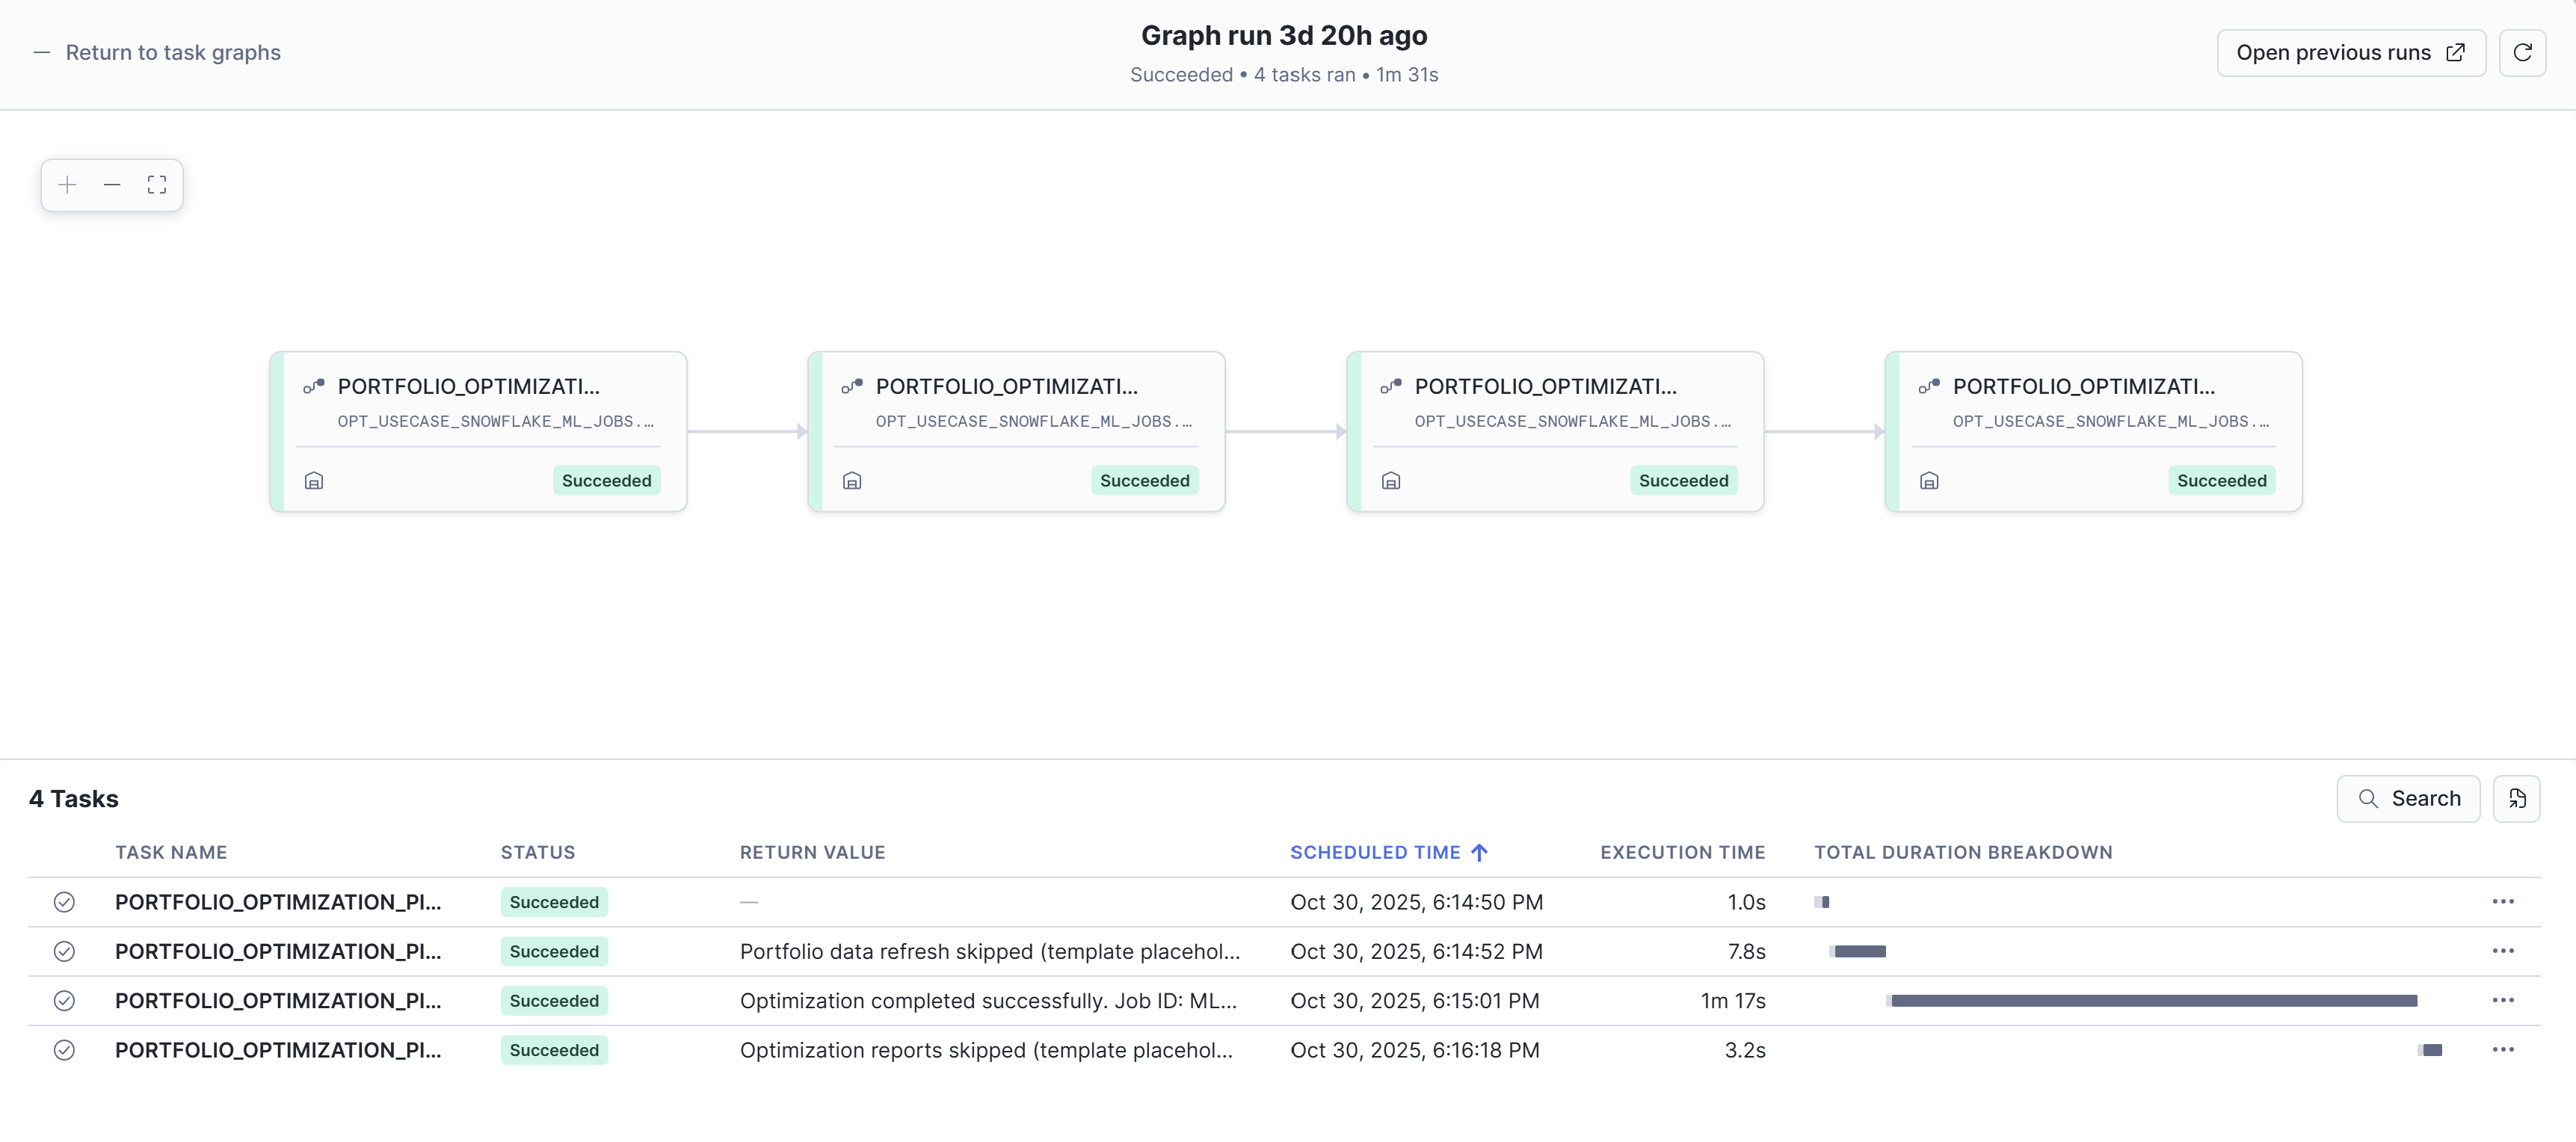Select the third node in the task graph
The image size is (2576, 1142).
[1554, 430]
